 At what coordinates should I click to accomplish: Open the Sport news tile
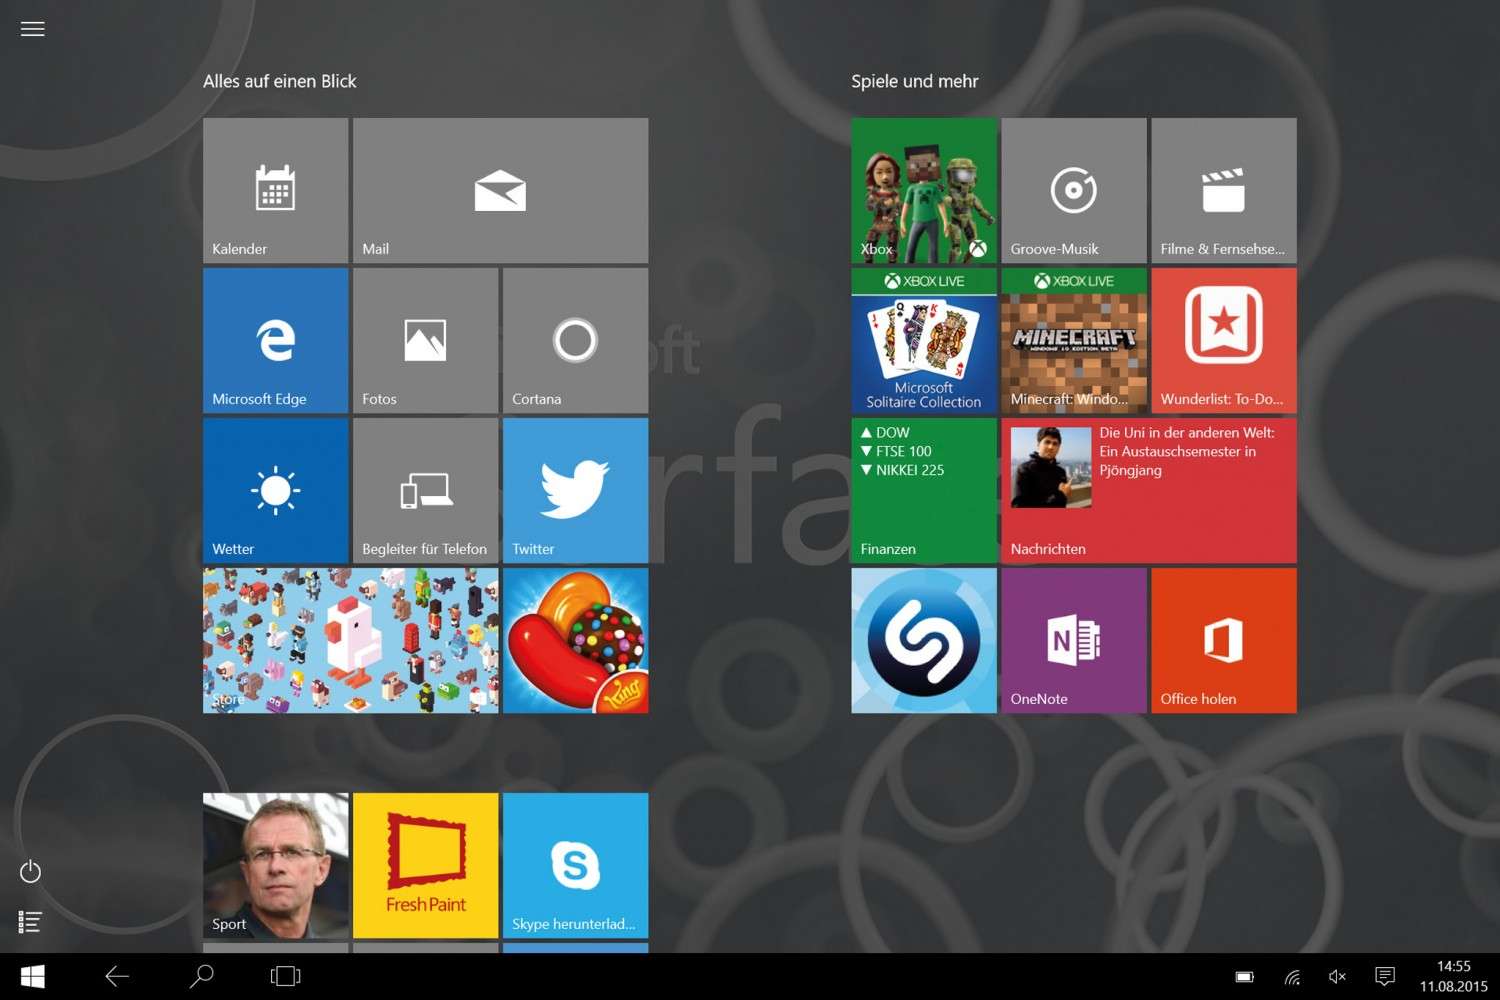click(275, 865)
